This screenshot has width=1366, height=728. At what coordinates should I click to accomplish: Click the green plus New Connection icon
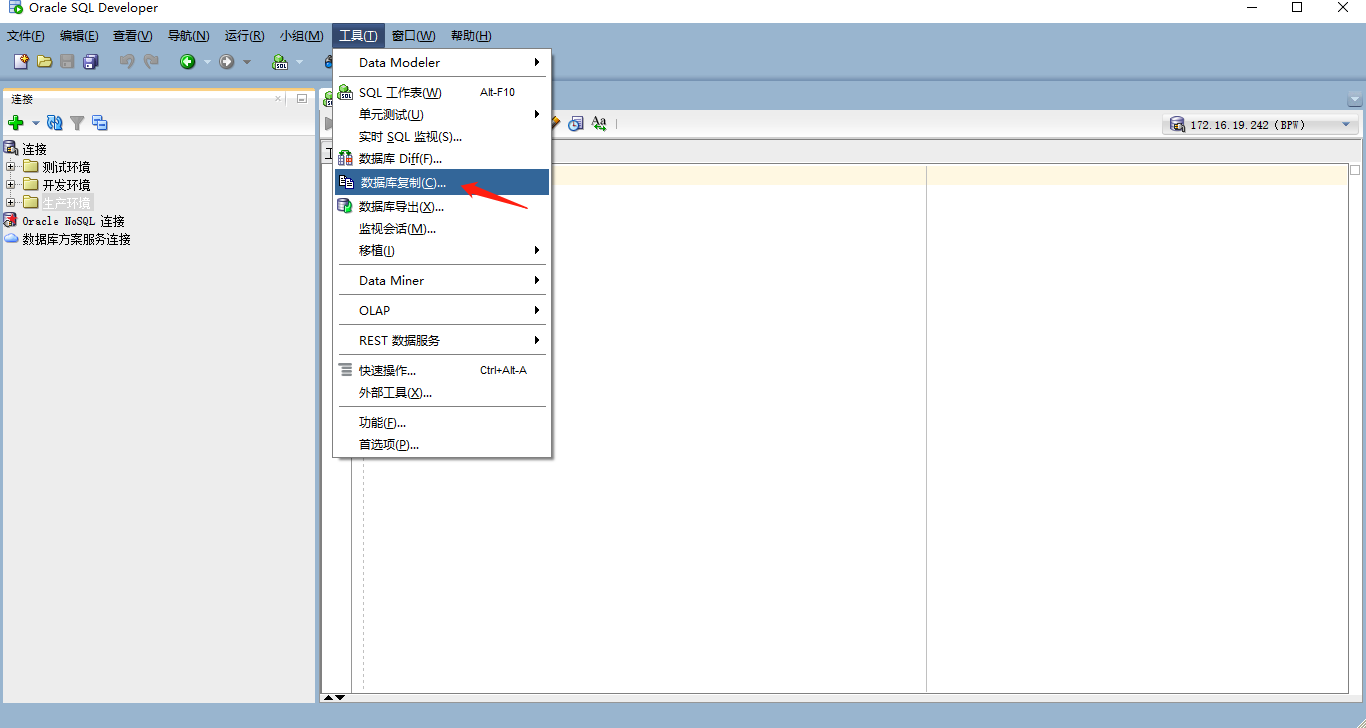[15, 123]
